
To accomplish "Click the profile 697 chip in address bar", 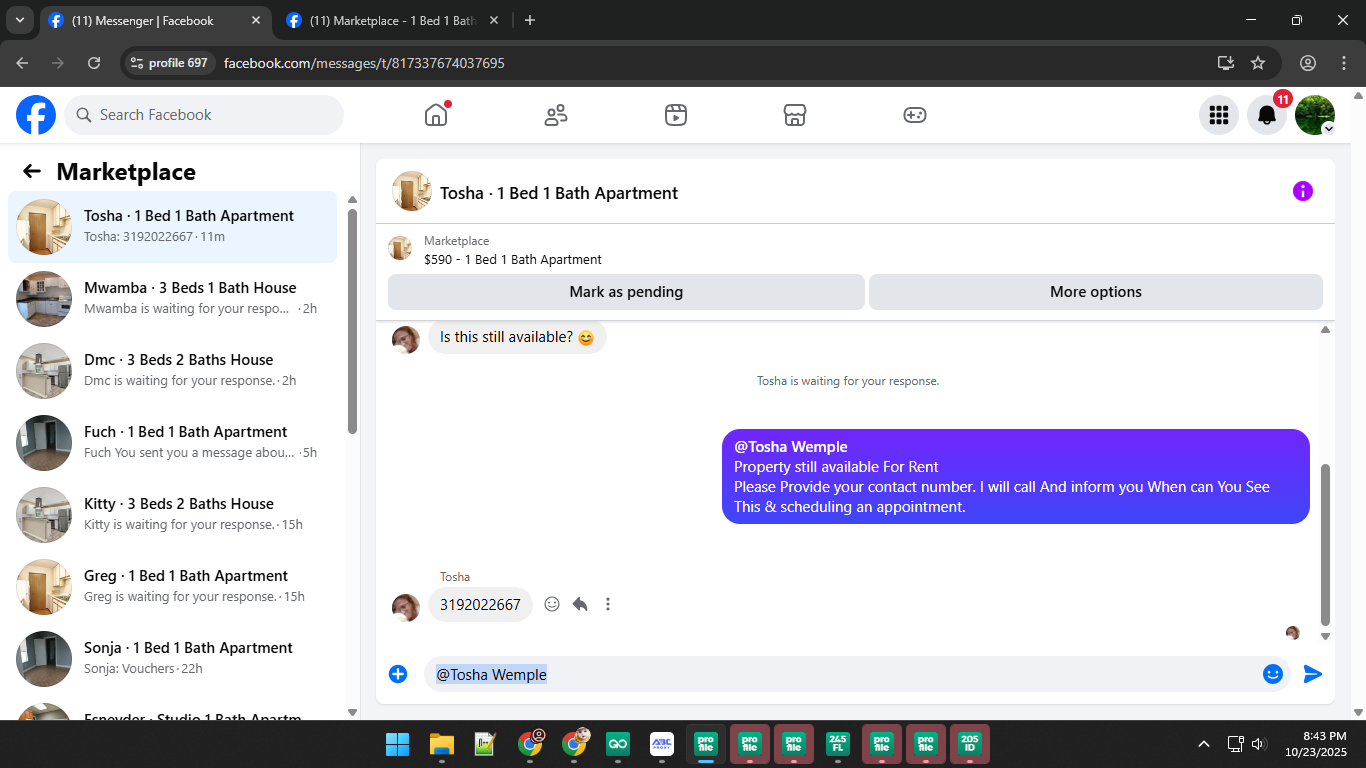I will coord(169,63).
